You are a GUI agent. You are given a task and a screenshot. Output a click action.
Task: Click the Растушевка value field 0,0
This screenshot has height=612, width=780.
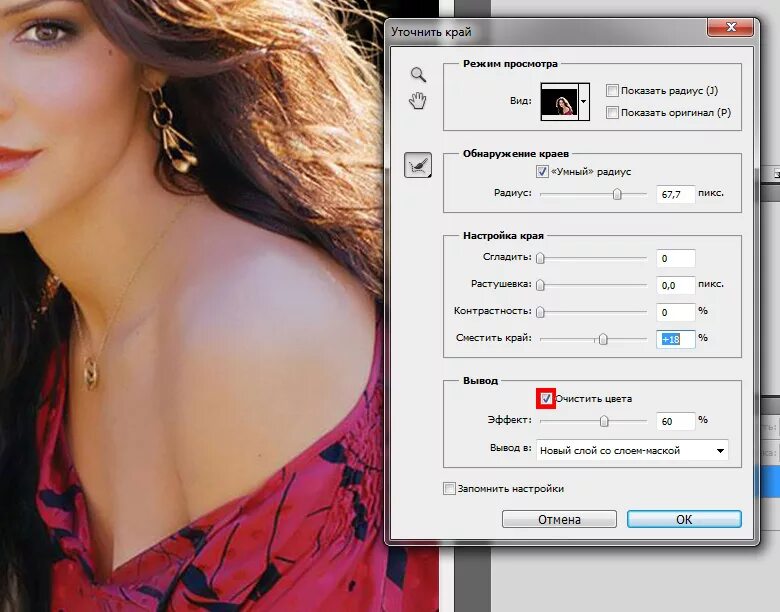[x=676, y=286]
